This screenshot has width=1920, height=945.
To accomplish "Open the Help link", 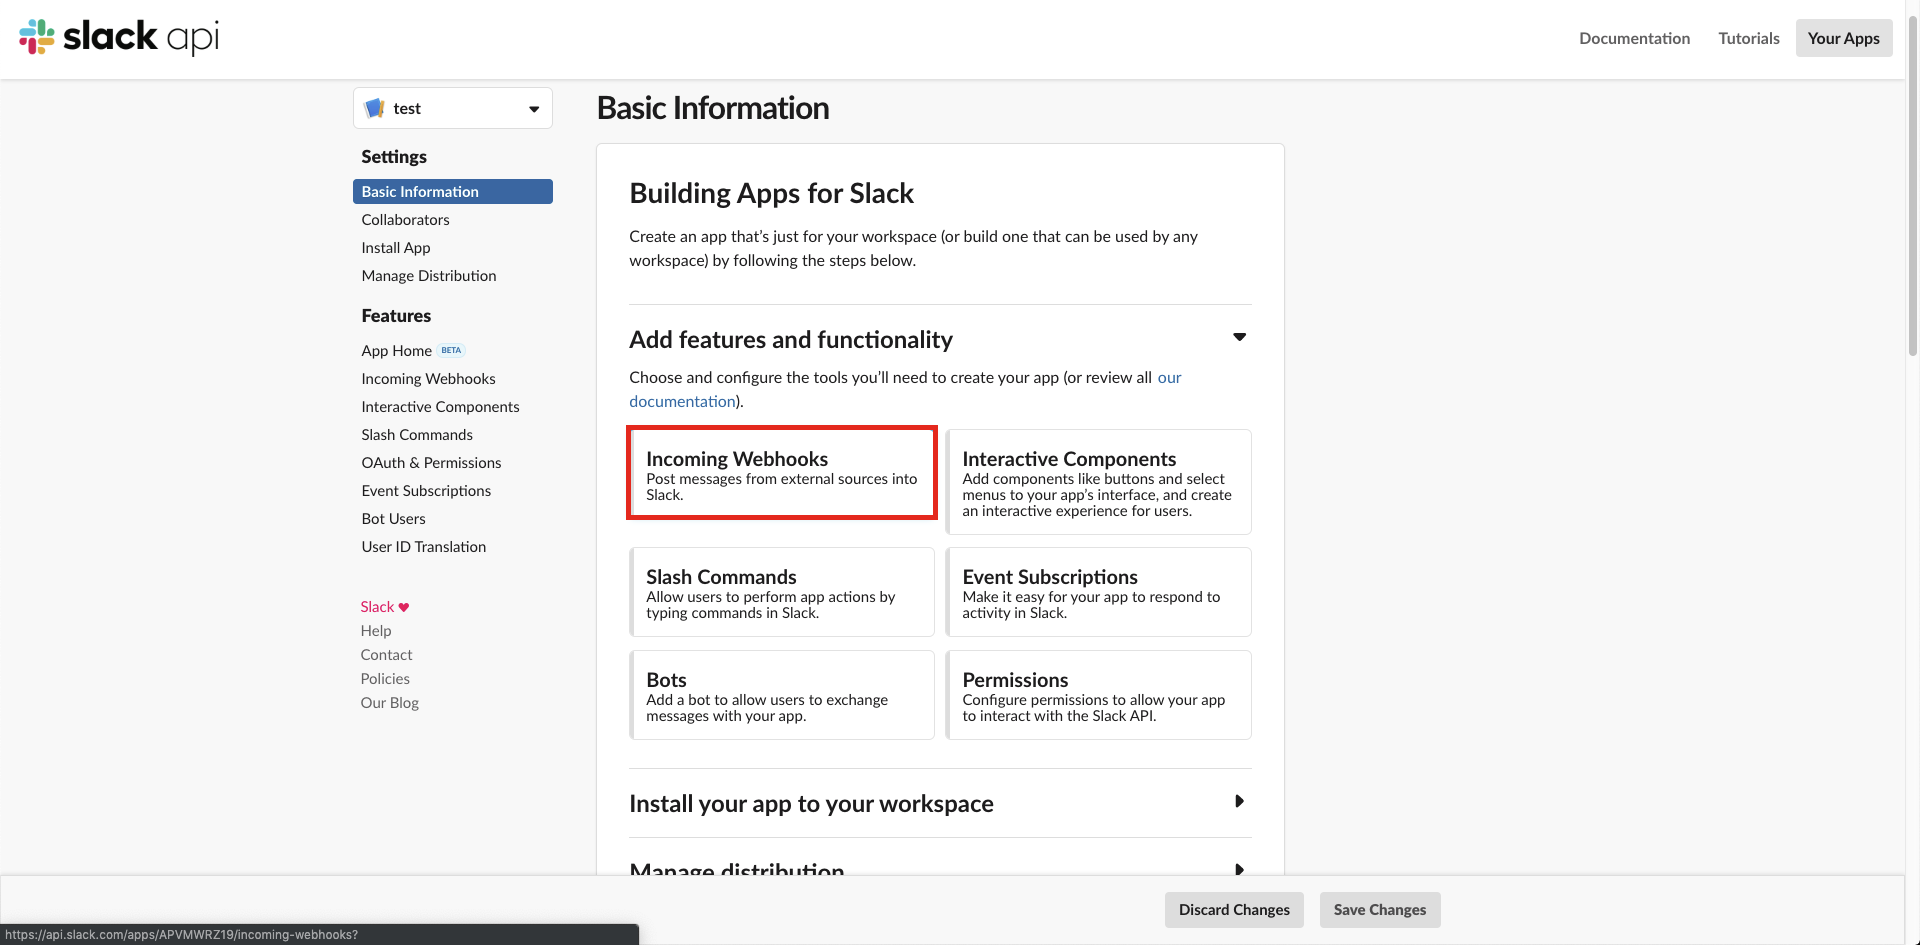I will click(x=376, y=630).
